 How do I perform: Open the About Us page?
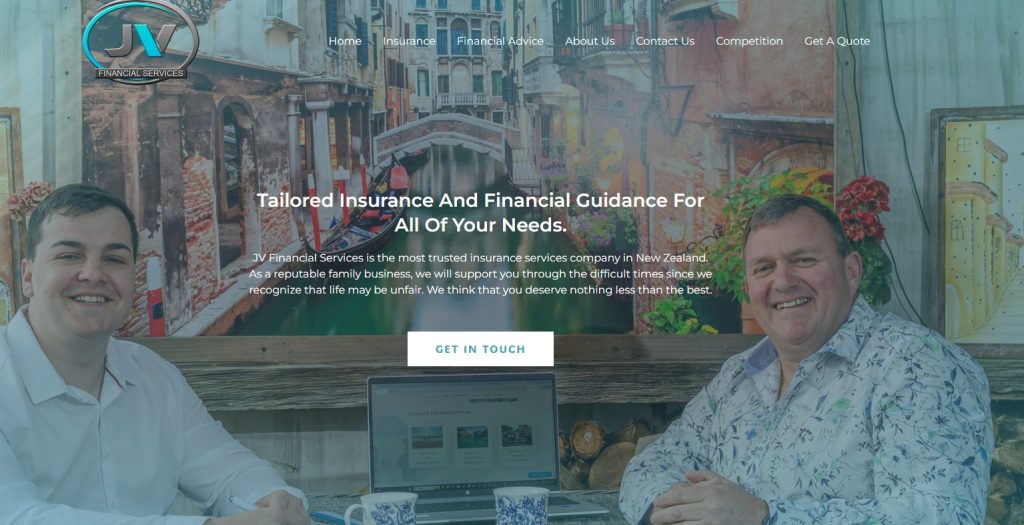[590, 41]
